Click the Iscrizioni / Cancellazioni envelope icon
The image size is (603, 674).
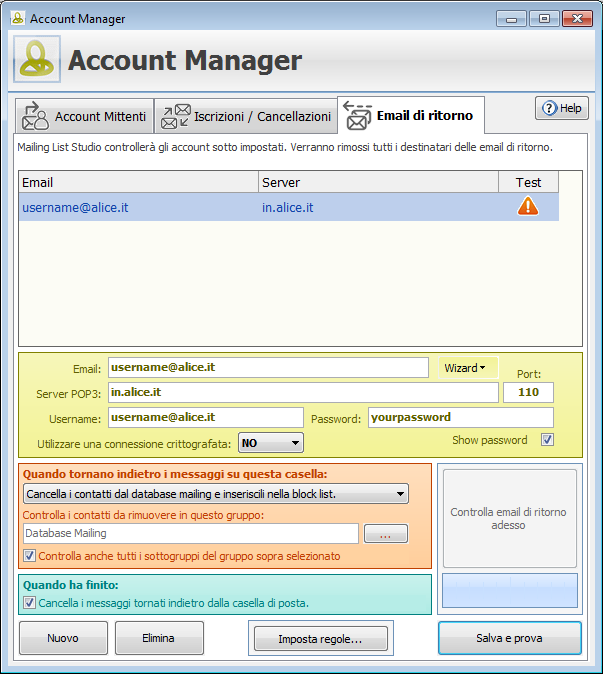click(x=176, y=116)
